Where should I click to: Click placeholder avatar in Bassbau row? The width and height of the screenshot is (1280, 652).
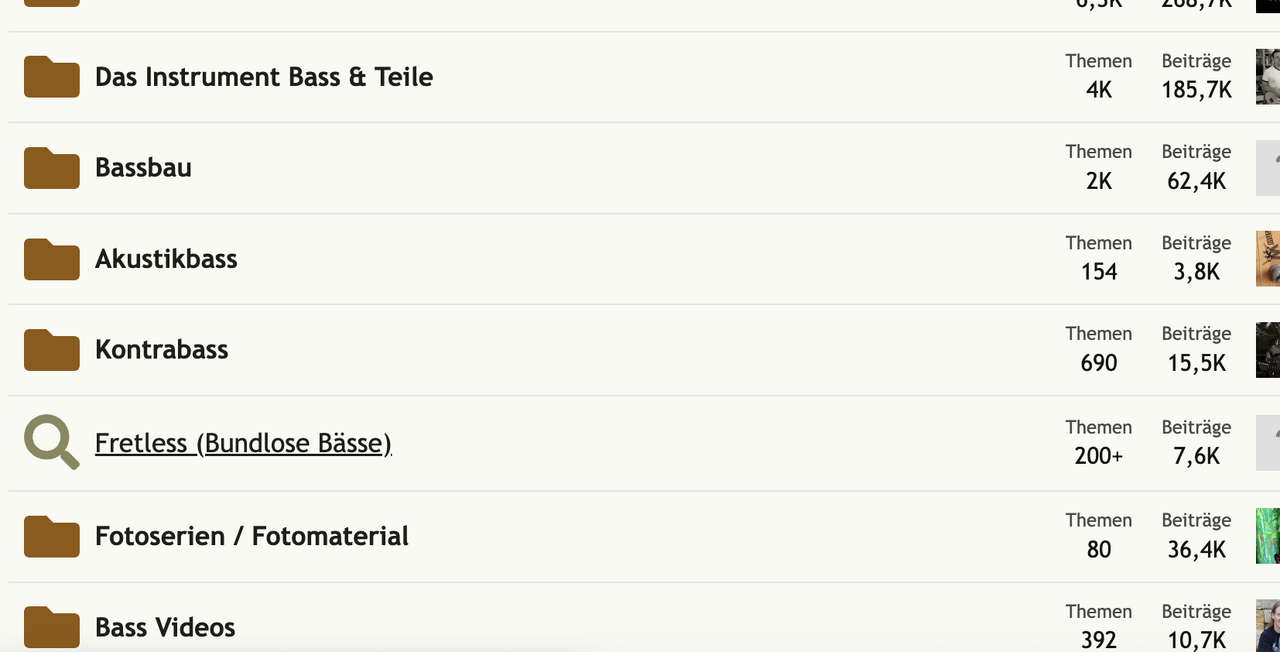click(1268, 168)
